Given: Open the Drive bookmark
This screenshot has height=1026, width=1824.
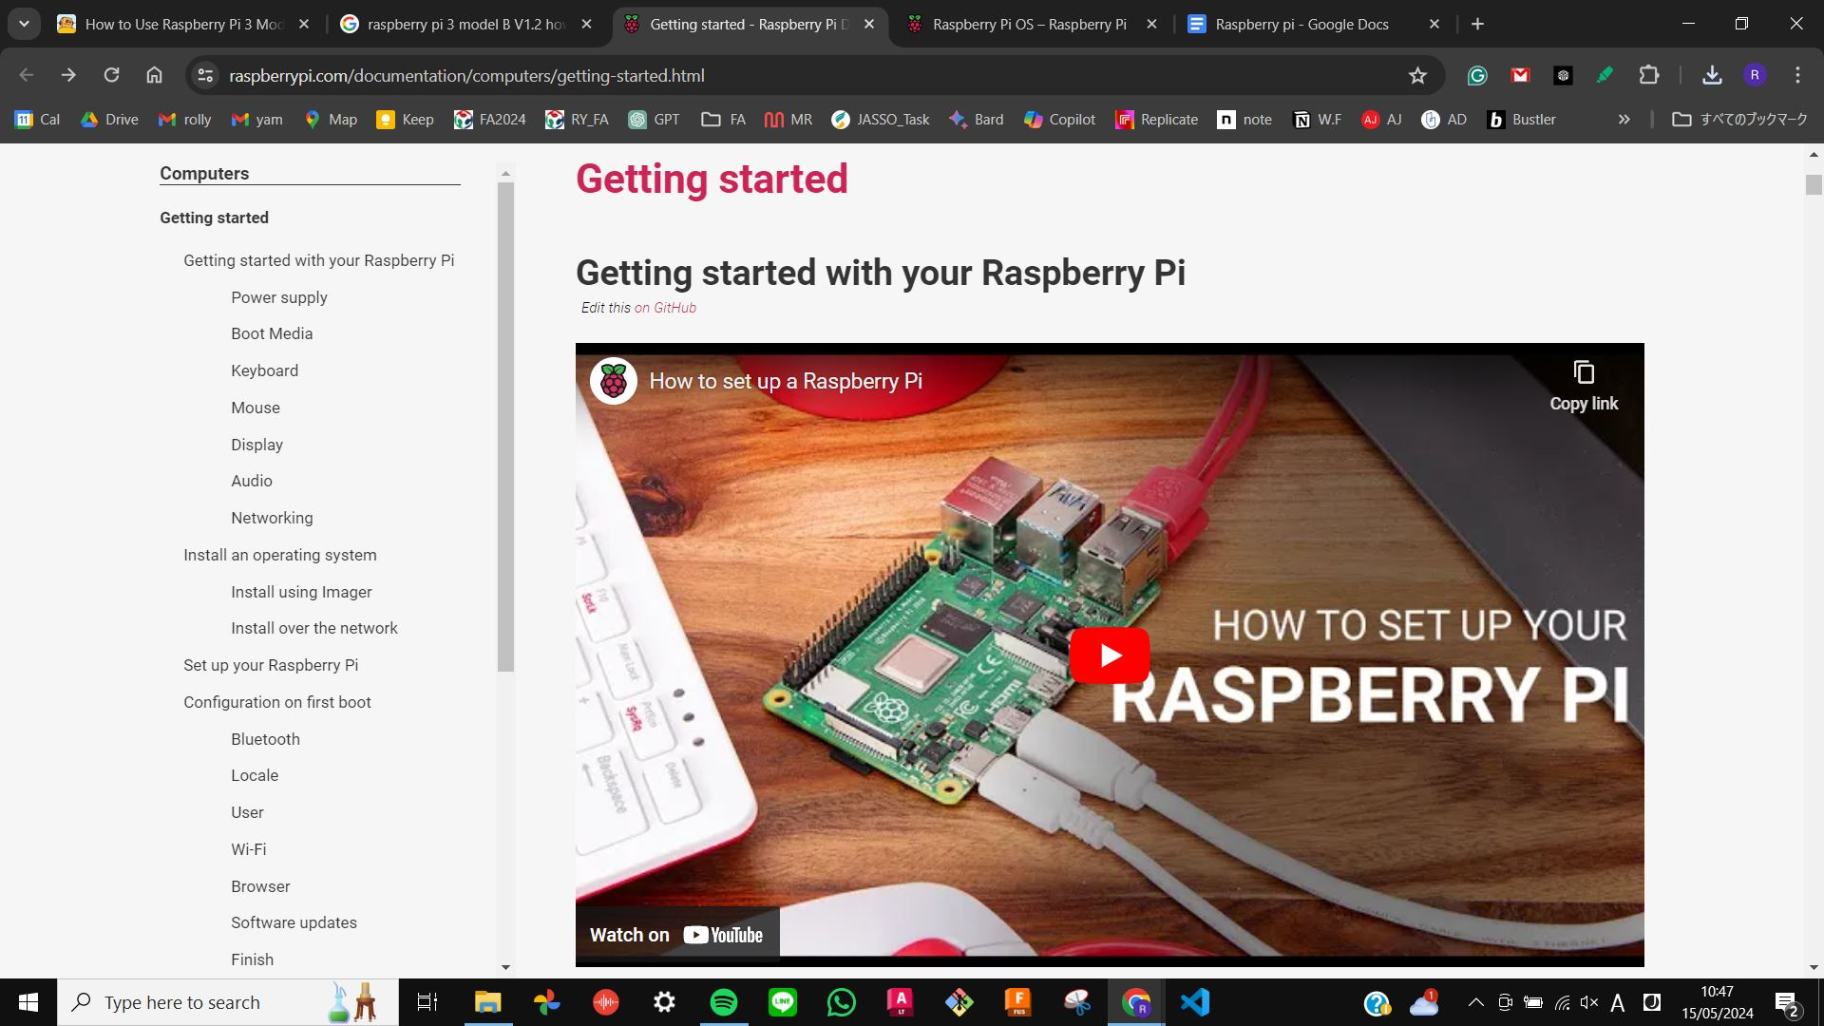Looking at the screenshot, I should point(110,119).
